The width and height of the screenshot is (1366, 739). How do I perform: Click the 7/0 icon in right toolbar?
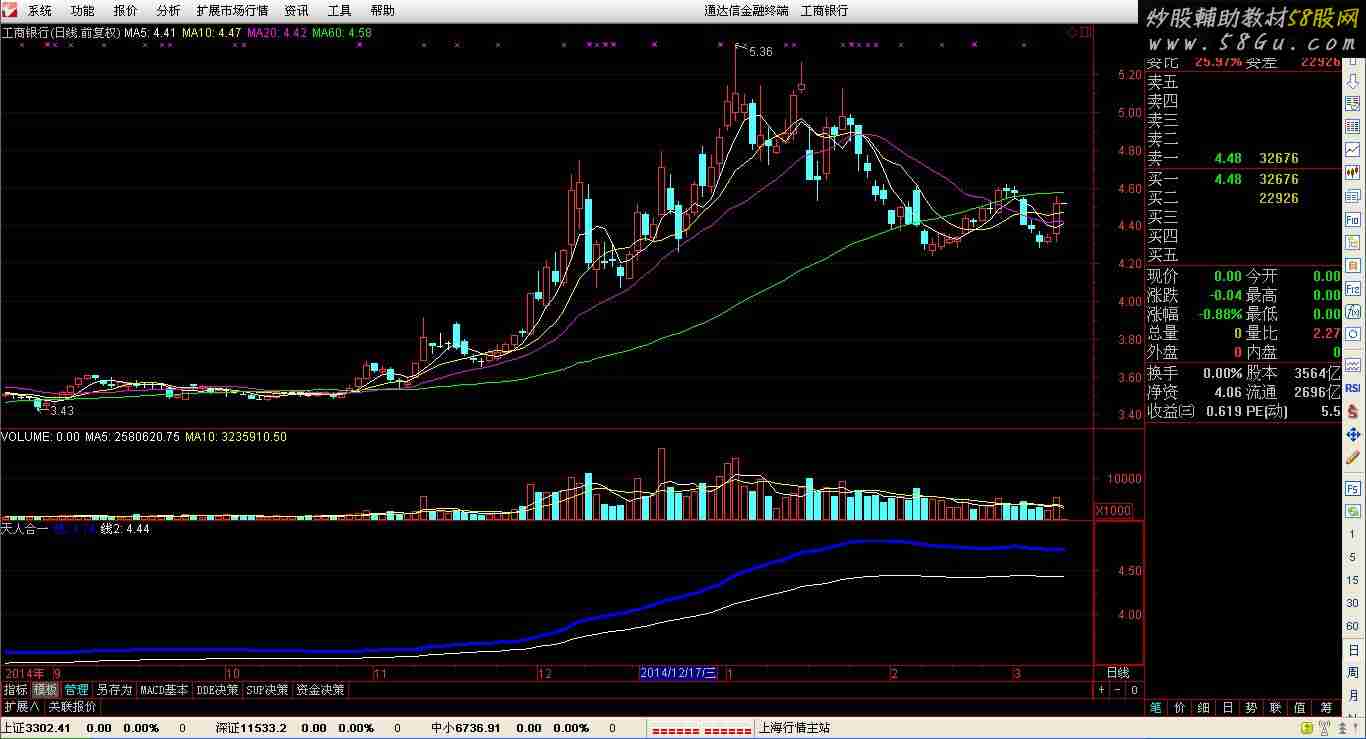(x=1352, y=312)
